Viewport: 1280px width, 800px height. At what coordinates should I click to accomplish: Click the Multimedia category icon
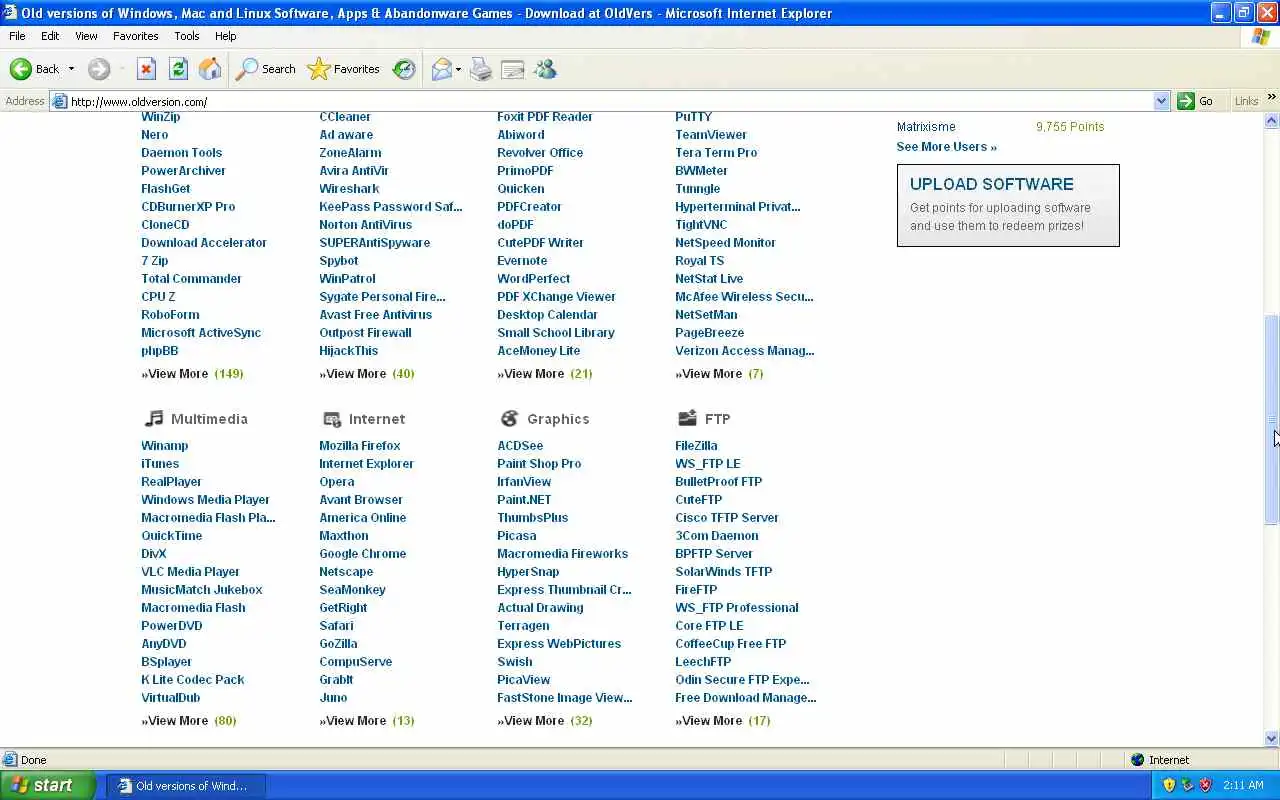click(153, 418)
